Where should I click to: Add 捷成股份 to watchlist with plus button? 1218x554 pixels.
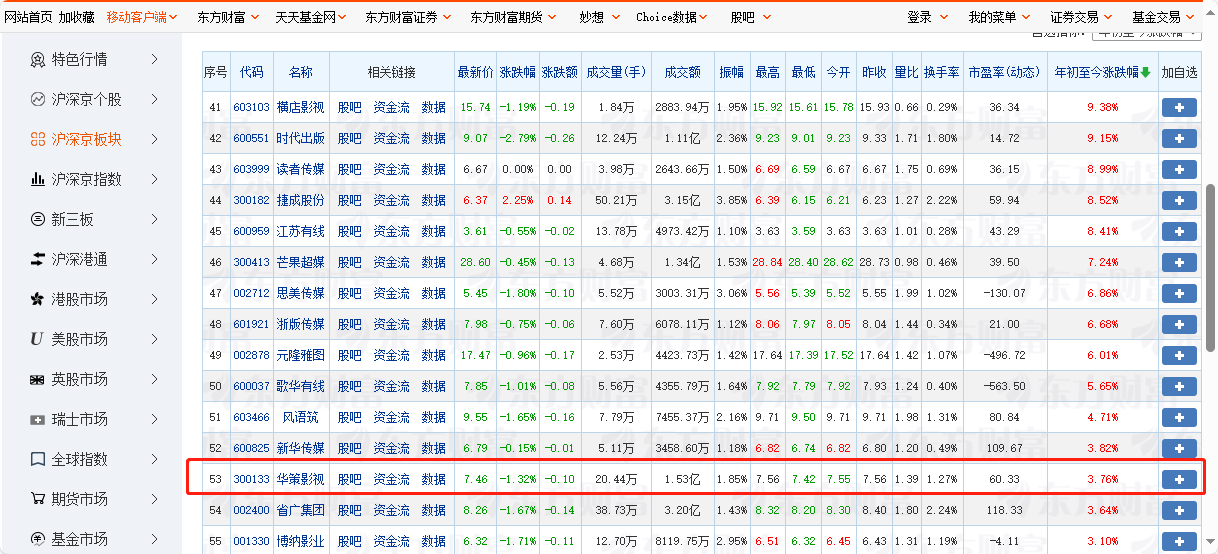(x=1179, y=201)
